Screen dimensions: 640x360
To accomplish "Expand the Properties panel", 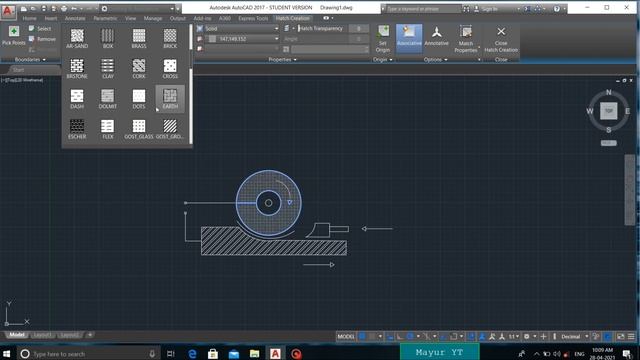I will (282, 60).
